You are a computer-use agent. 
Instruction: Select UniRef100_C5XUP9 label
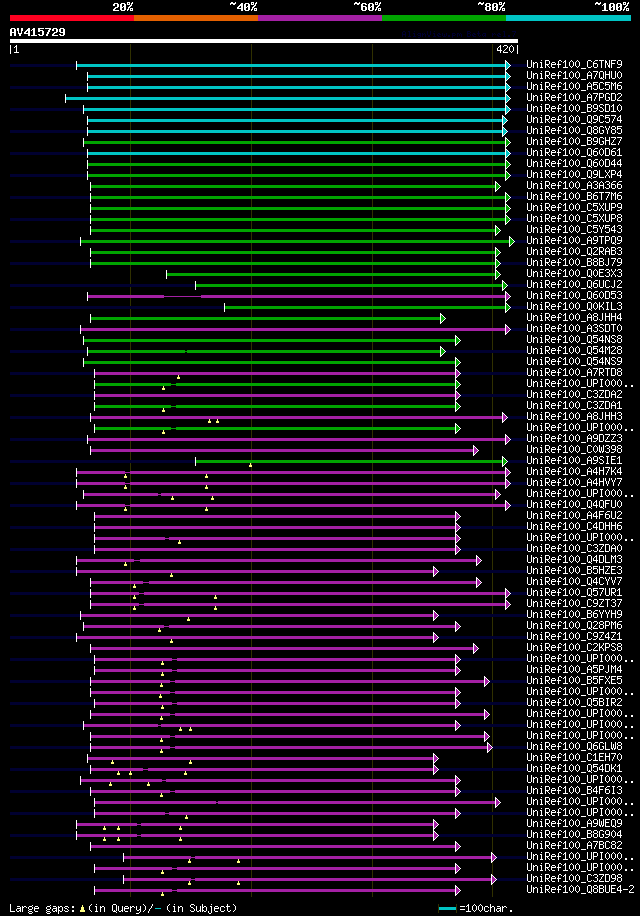(x=575, y=207)
